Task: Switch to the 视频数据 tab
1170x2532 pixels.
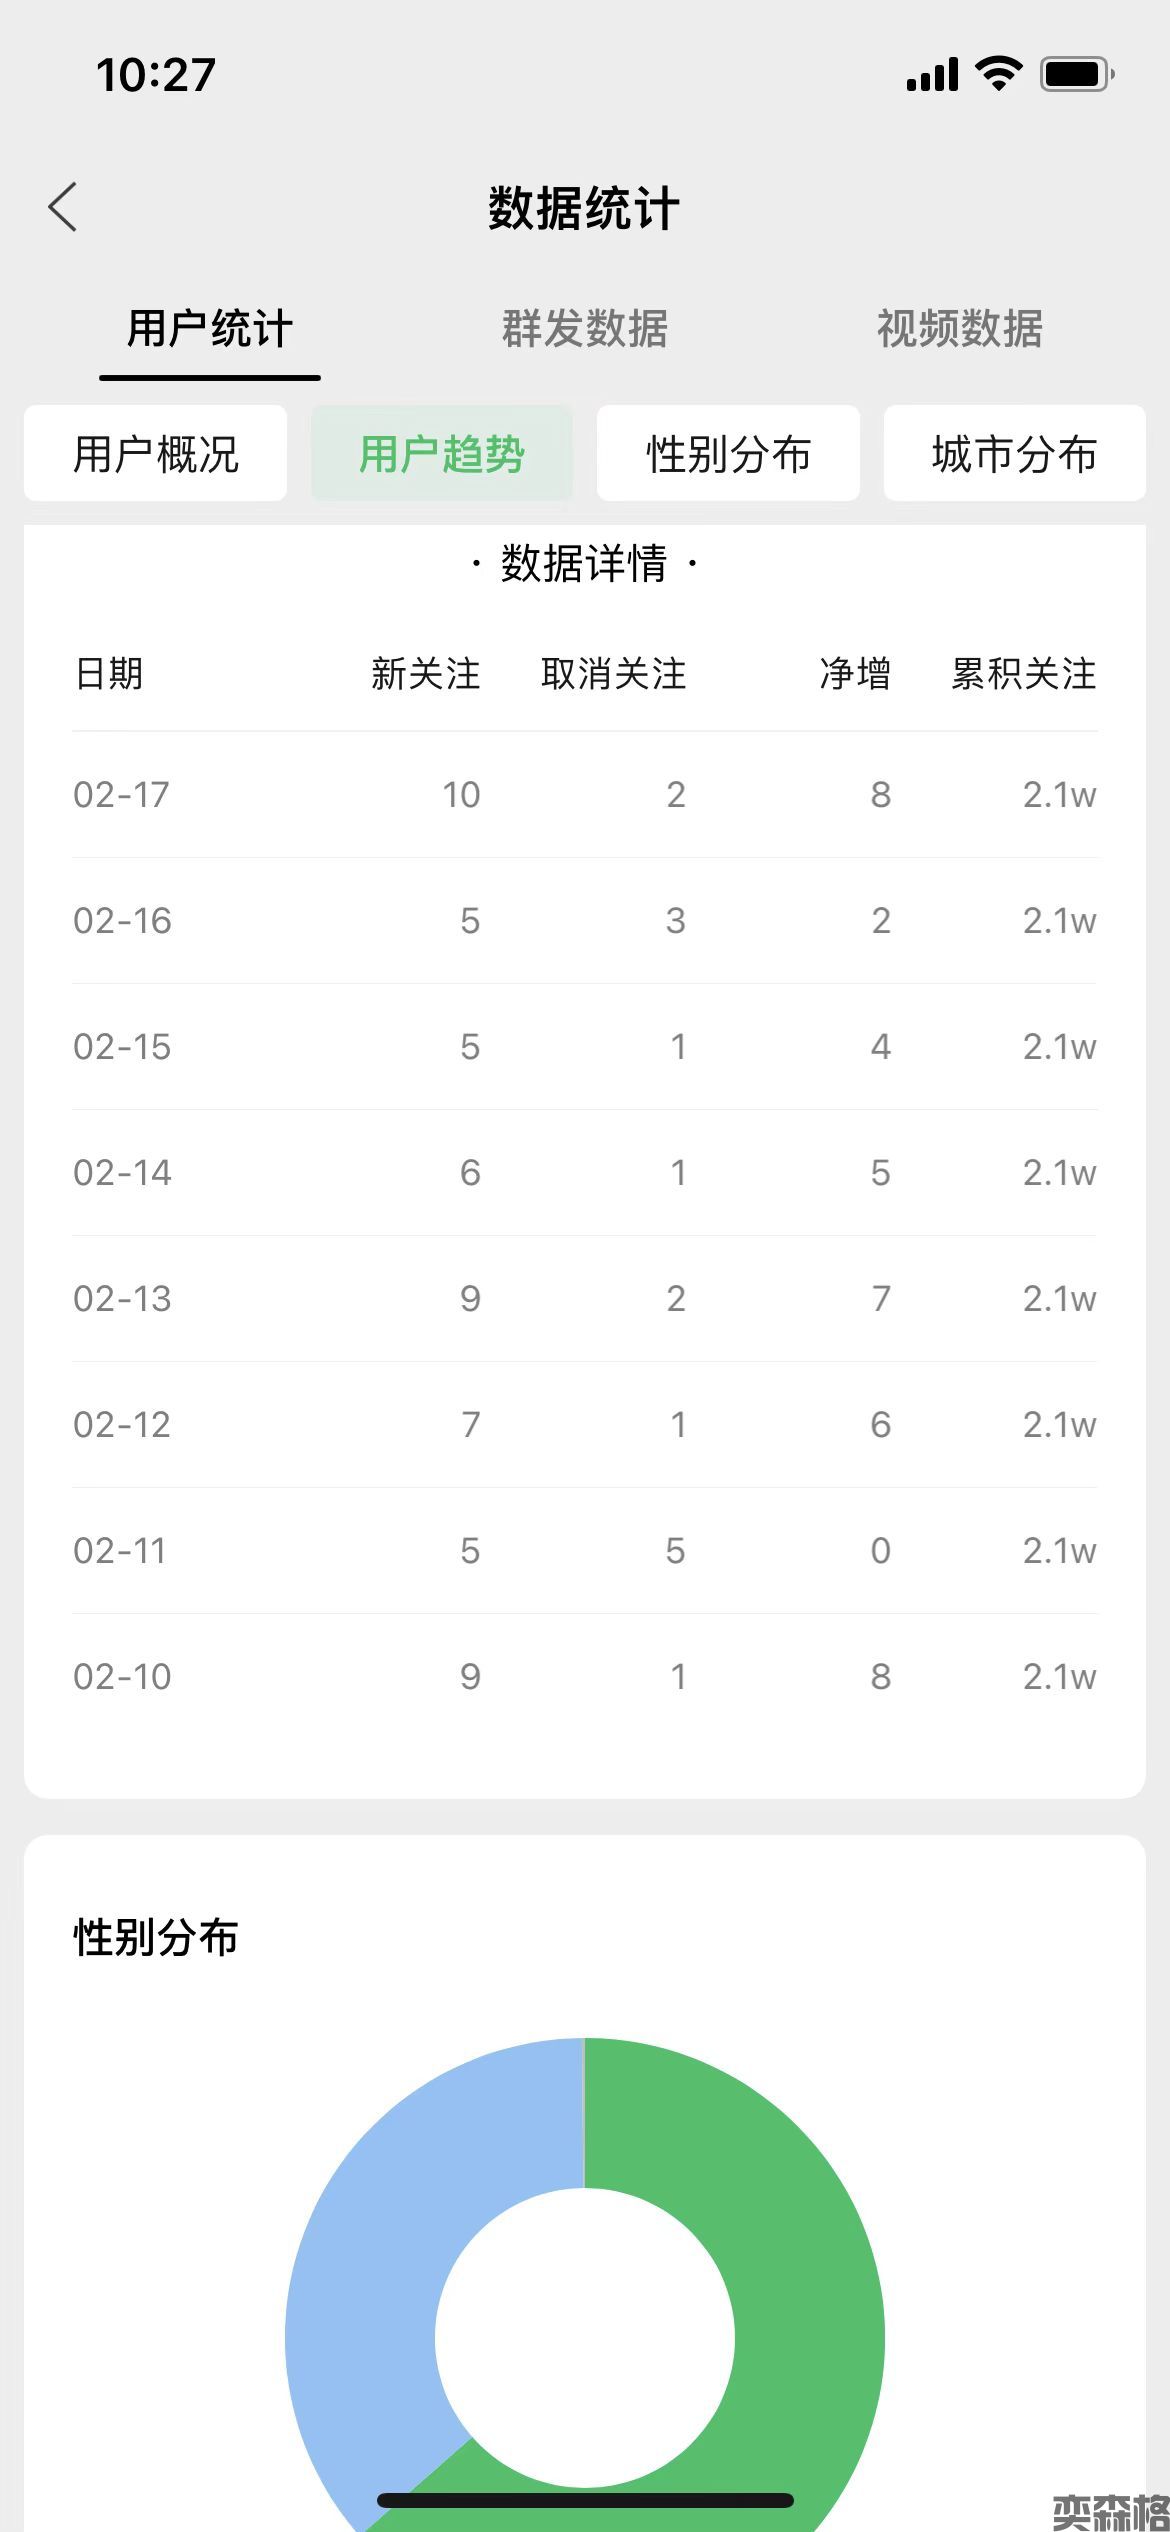Action: point(960,329)
